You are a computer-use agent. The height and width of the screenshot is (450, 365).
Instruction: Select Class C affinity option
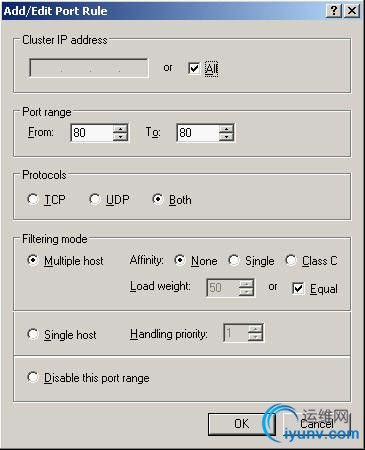tap(291, 260)
